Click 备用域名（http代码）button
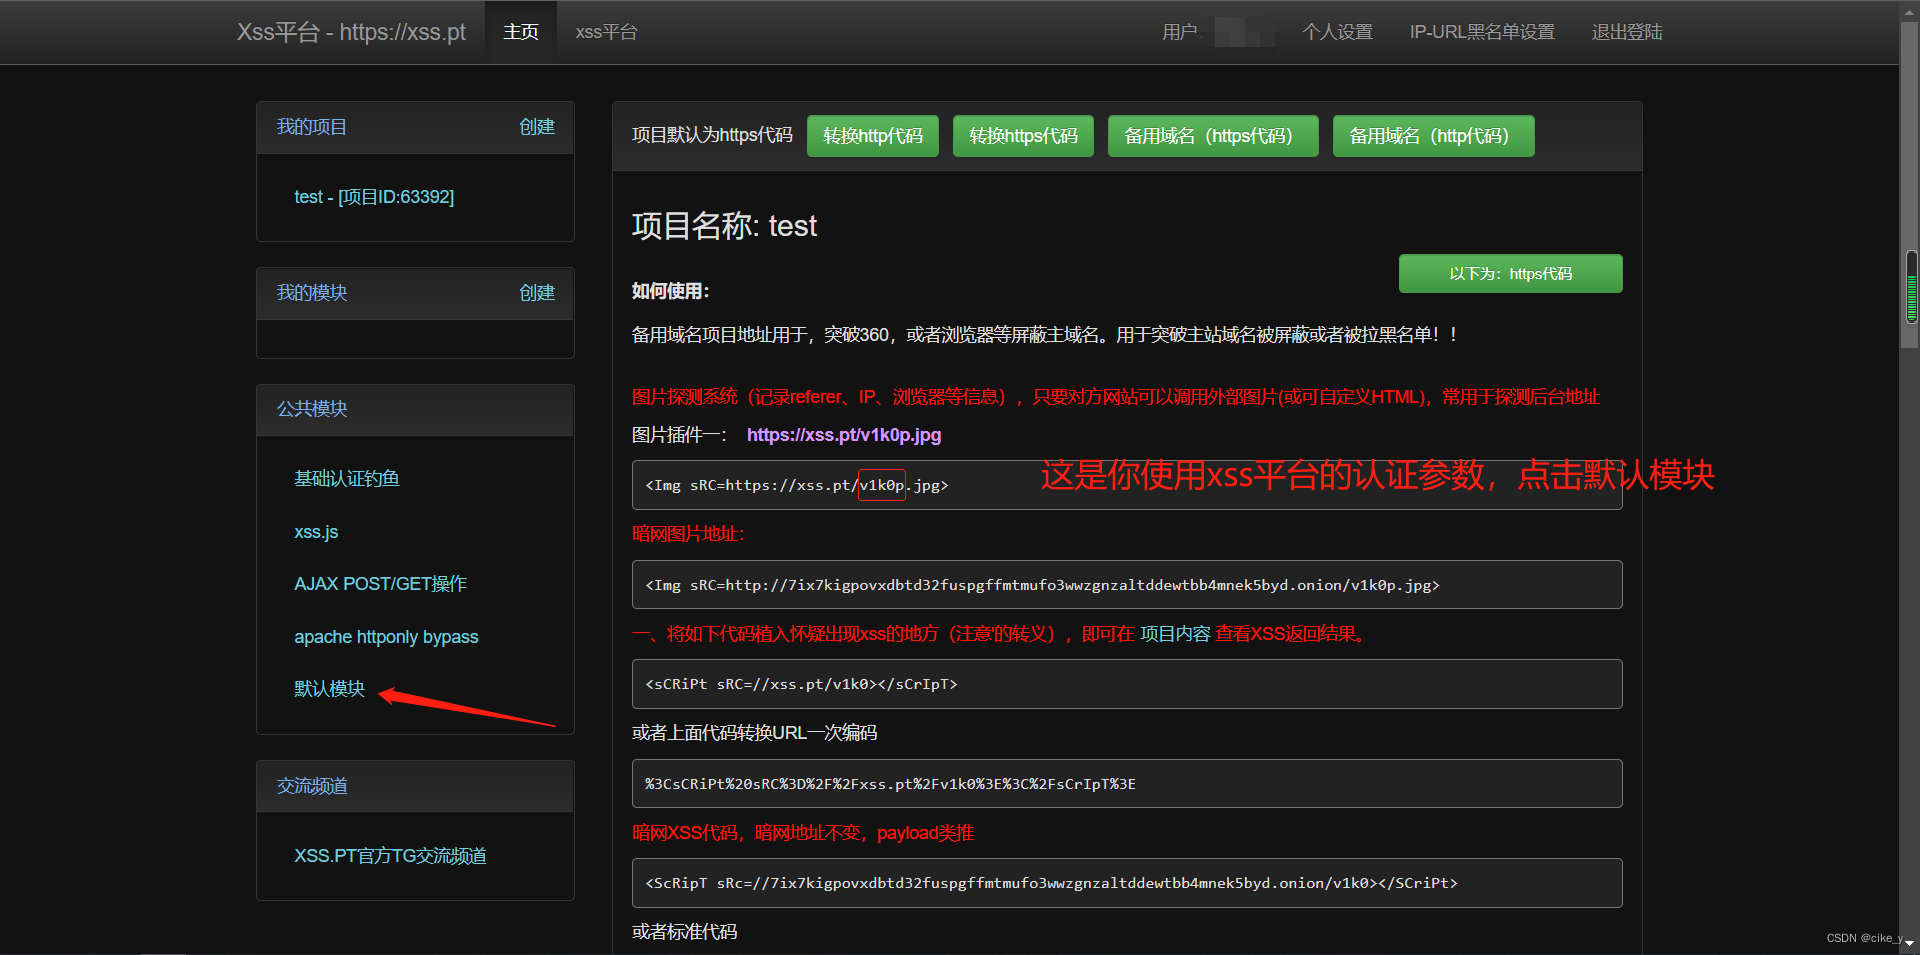Viewport: 1920px width, 955px height. click(x=1434, y=136)
